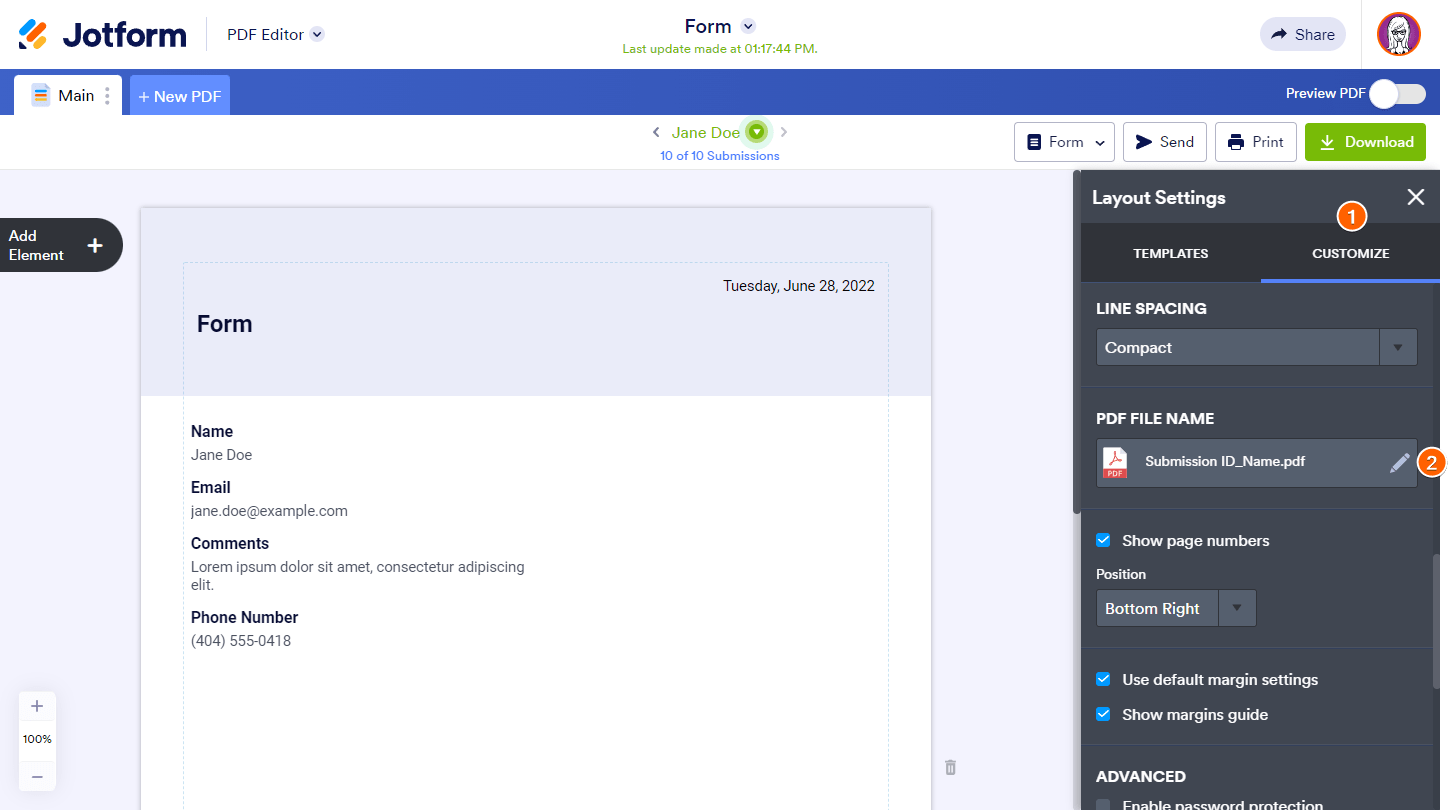The height and width of the screenshot is (810, 1448).
Task: Click the + New PDF tab
Action: 180,96
